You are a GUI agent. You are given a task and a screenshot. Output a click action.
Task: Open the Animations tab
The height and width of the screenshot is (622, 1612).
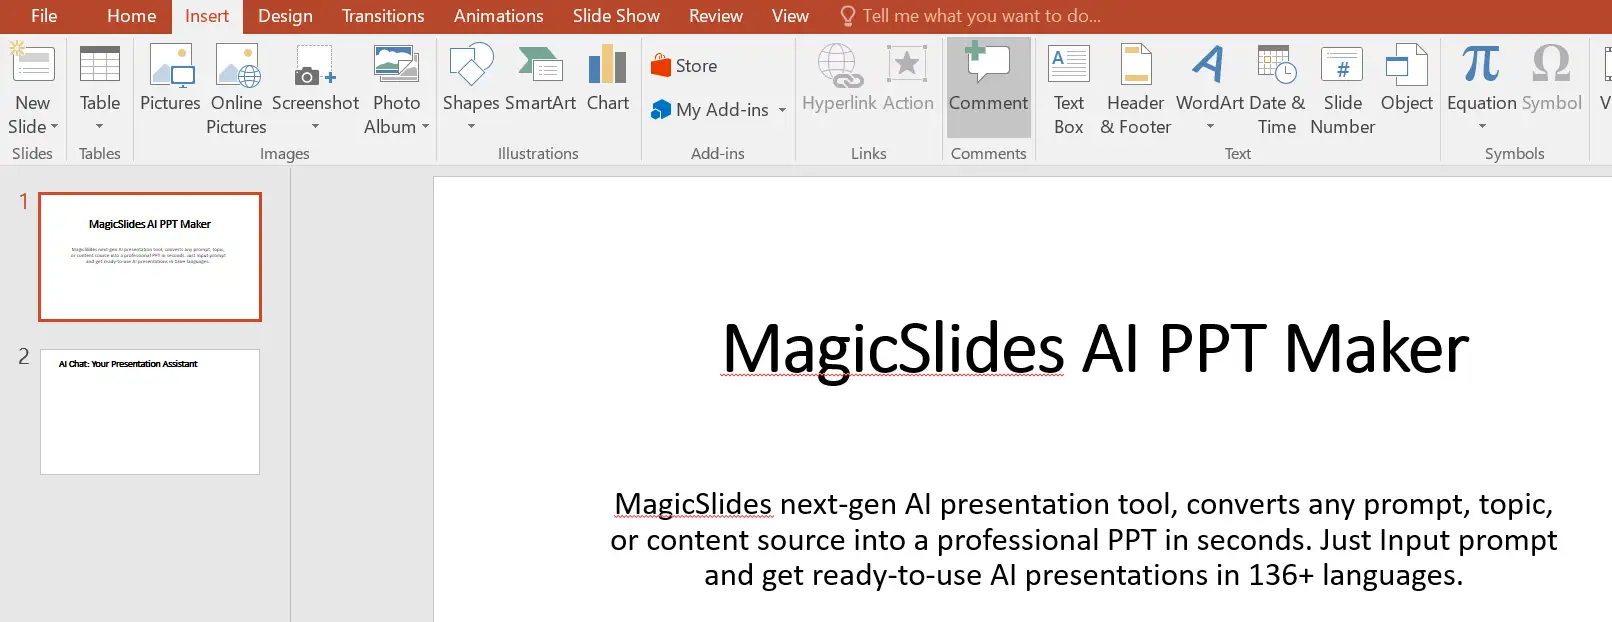(x=499, y=16)
